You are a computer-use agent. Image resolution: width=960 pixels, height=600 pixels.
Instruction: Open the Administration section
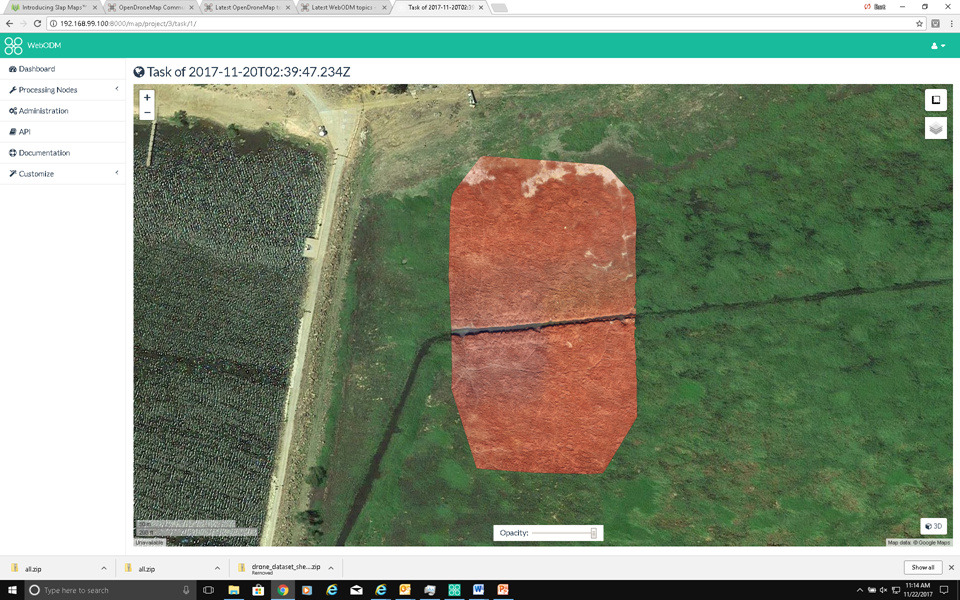(x=44, y=110)
